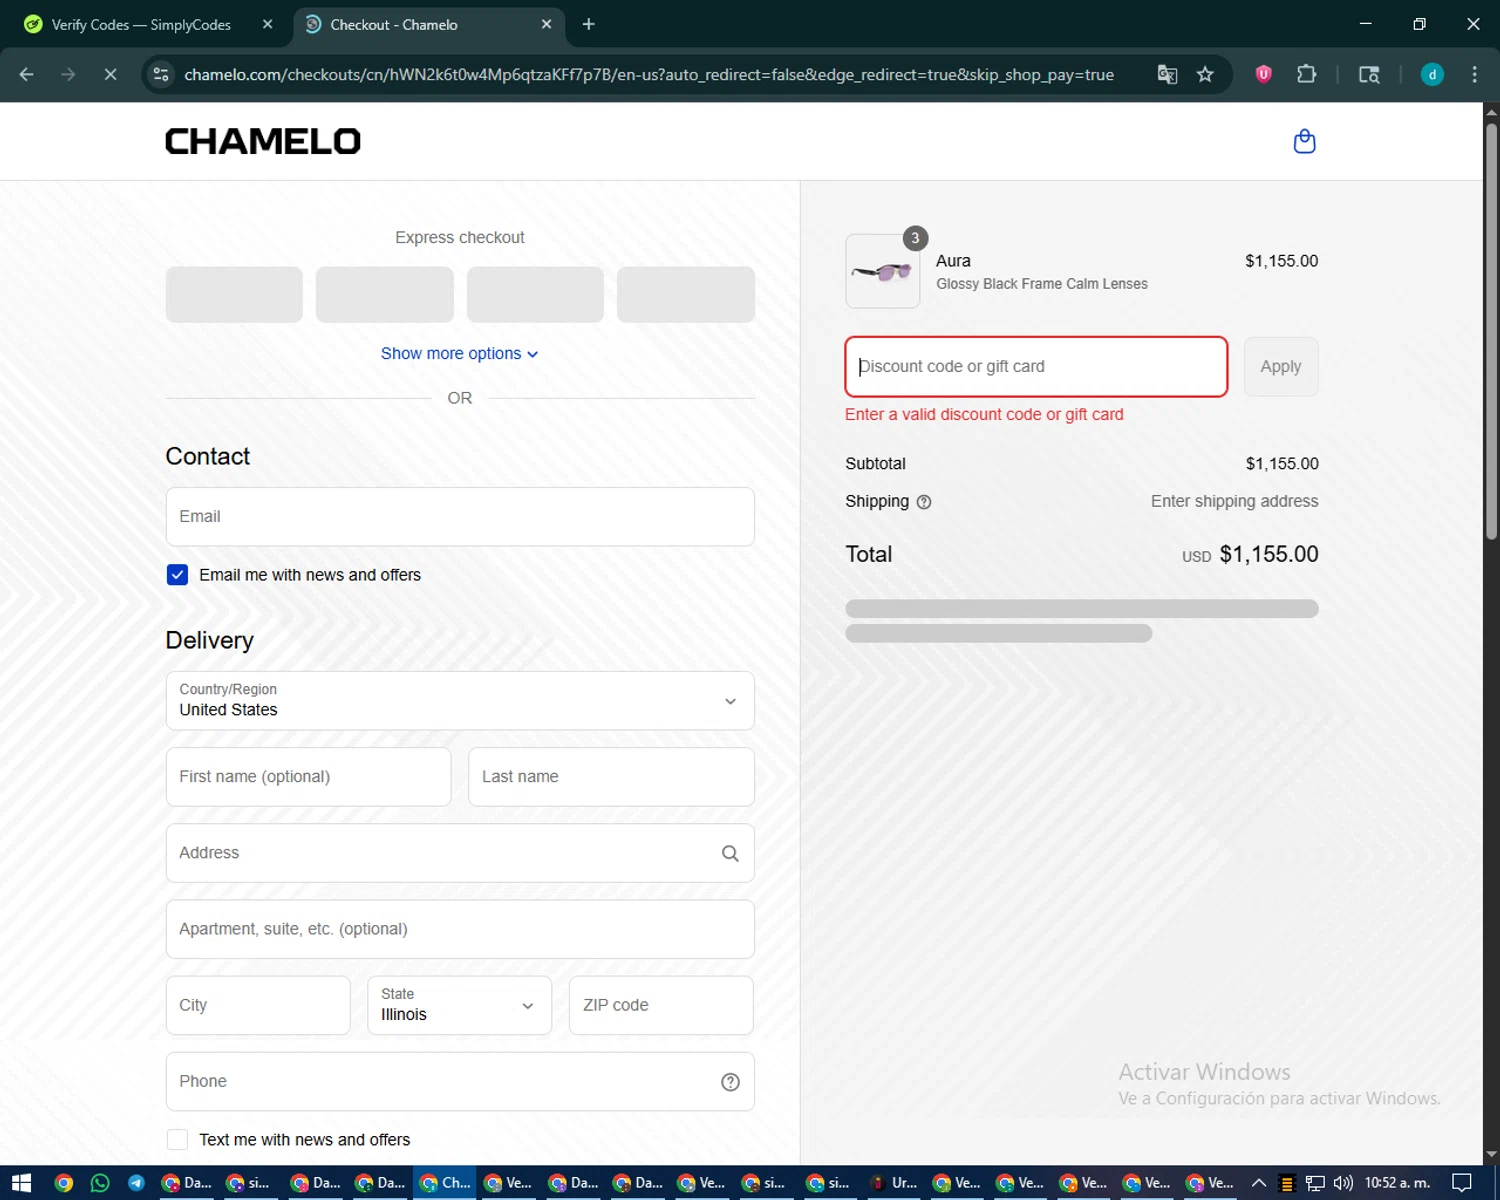Screen dimensions: 1500x1200
Task: Click the Phone input field
Action: 460,1081
